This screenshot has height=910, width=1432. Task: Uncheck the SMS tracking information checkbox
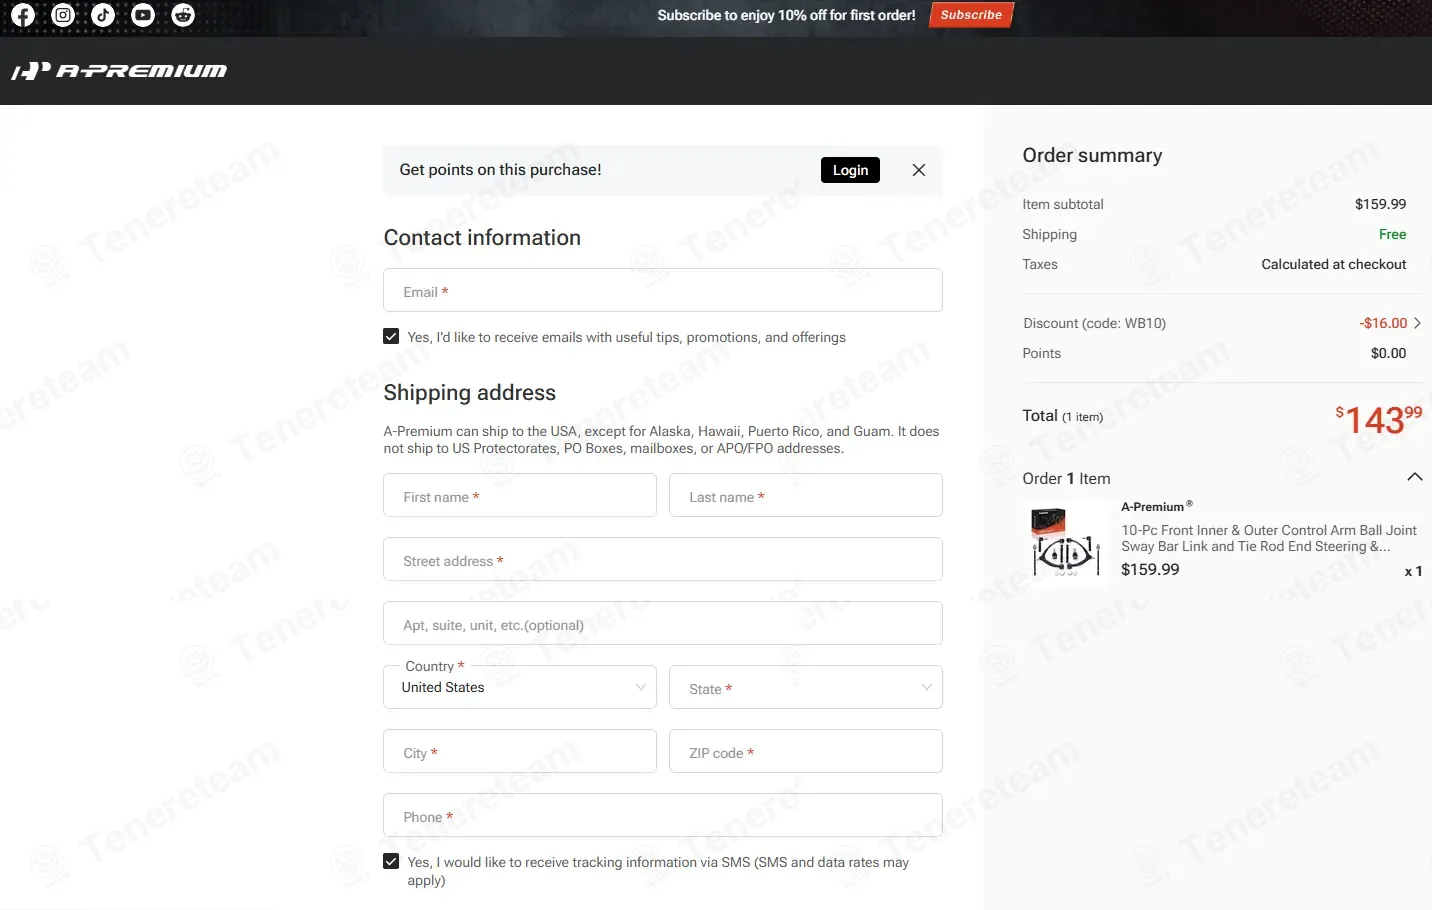pyautogui.click(x=391, y=861)
